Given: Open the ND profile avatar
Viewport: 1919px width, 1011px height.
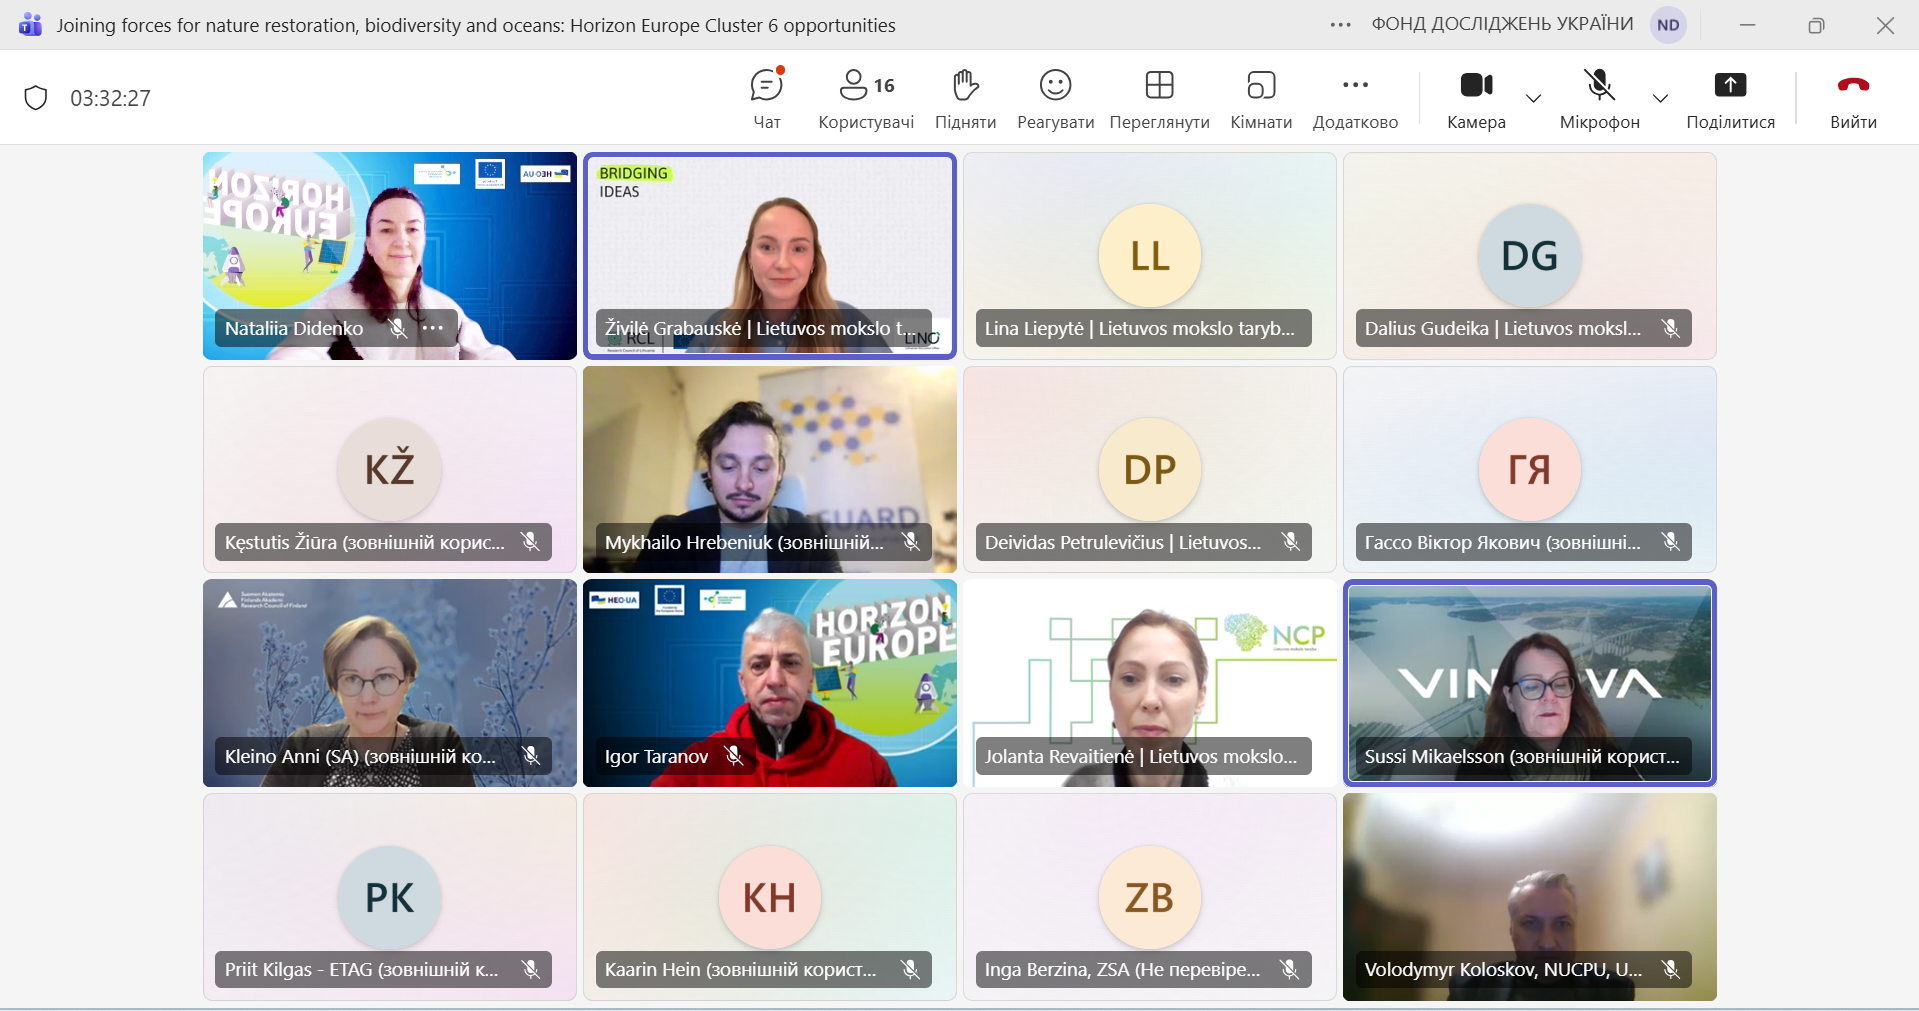Looking at the screenshot, I should (x=1668, y=25).
